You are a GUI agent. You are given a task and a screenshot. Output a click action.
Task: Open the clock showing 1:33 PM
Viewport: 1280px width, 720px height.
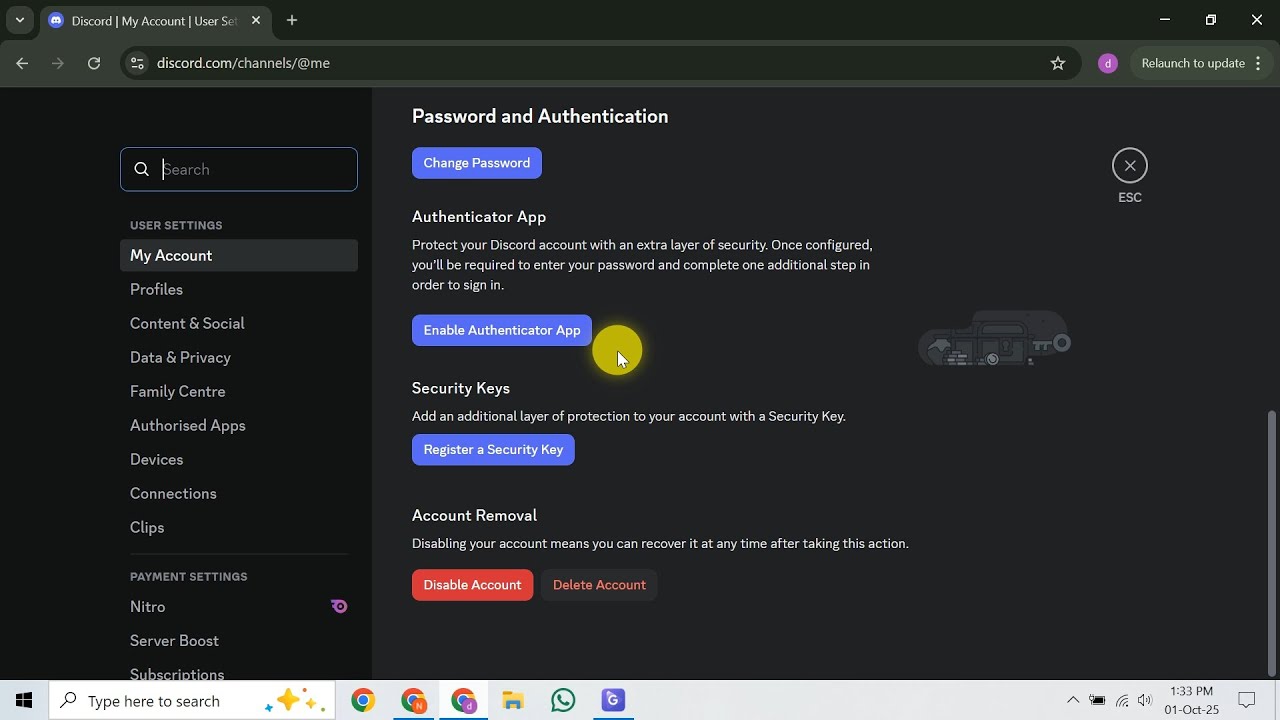1191,700
